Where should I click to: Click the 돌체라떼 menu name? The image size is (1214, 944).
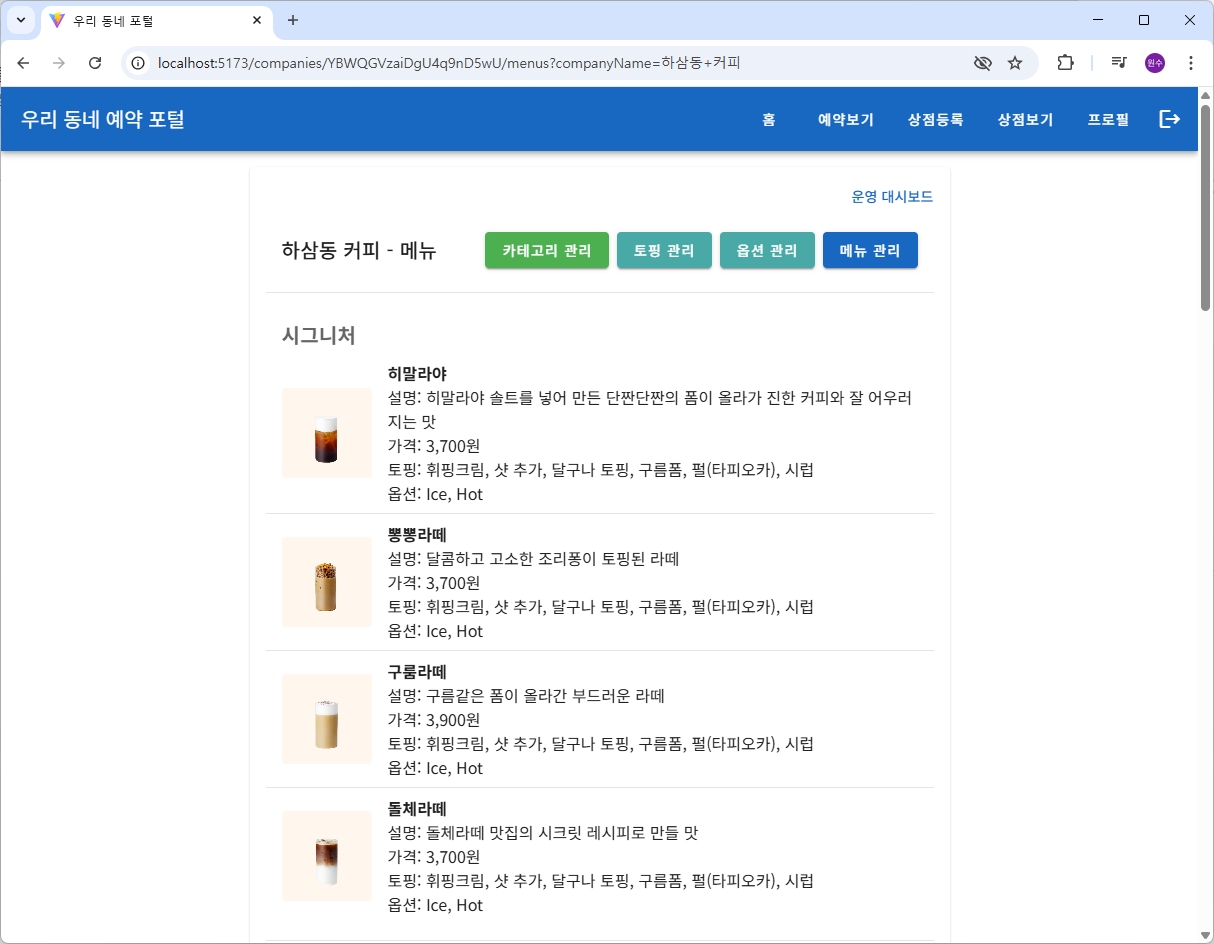point(417,809)
